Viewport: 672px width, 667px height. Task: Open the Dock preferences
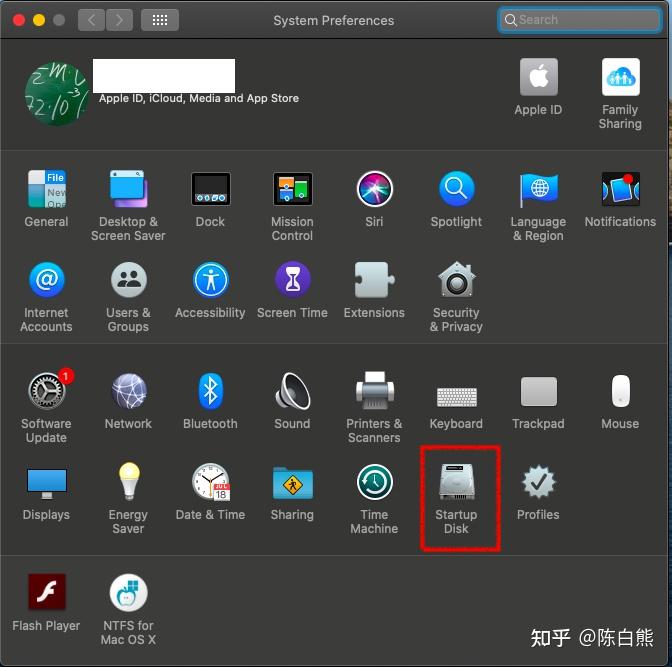coord(210,189)
